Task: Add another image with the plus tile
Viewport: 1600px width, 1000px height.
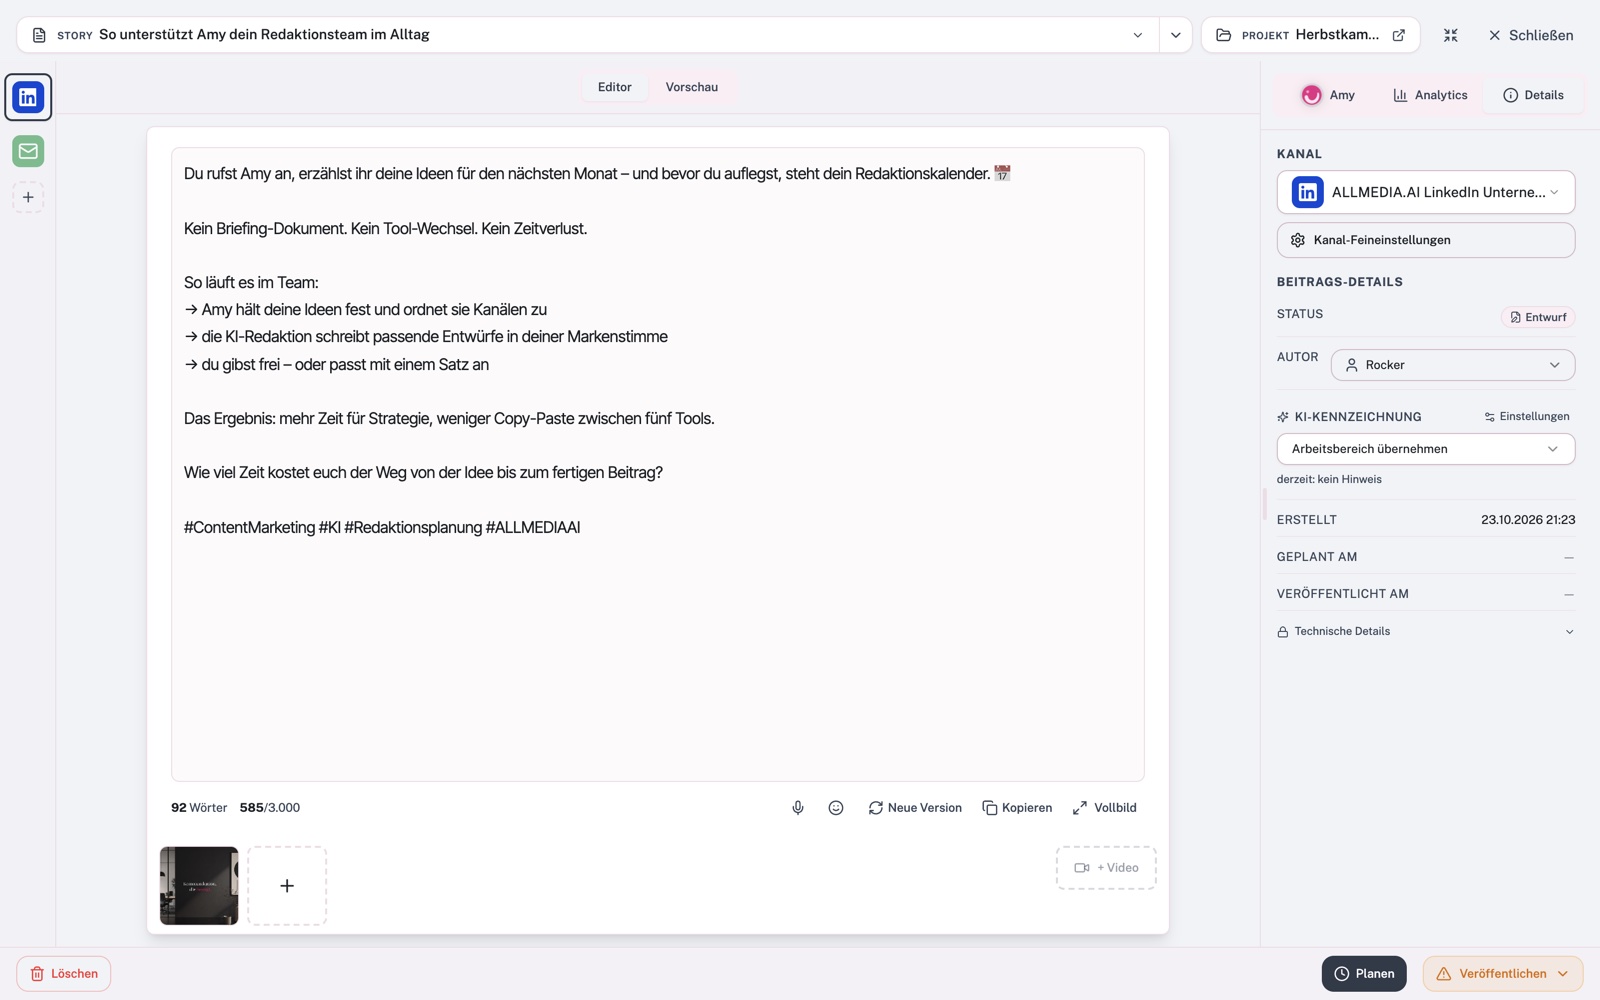Action: click(287, 886)
